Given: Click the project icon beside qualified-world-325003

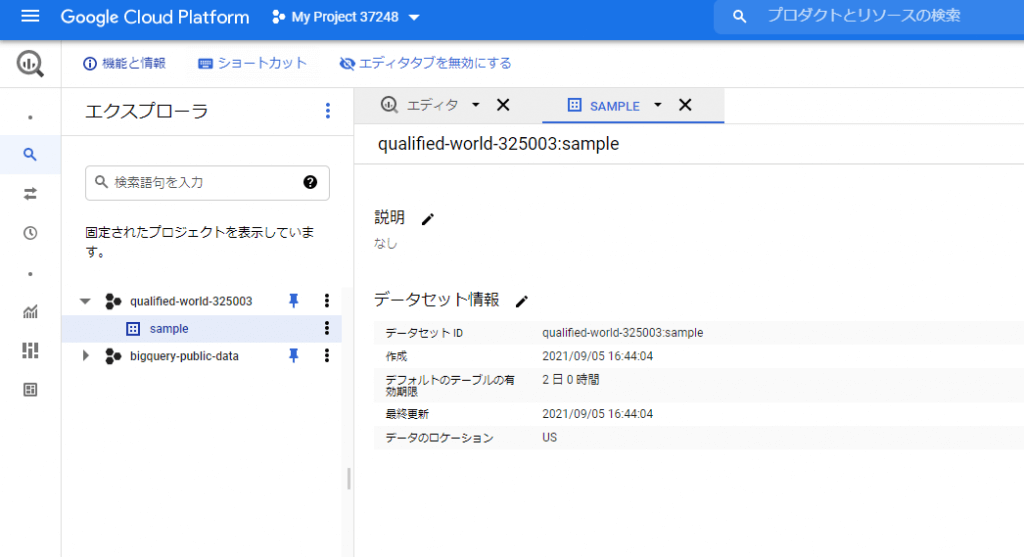Looking at the screenshot, I should coord(113,301).
